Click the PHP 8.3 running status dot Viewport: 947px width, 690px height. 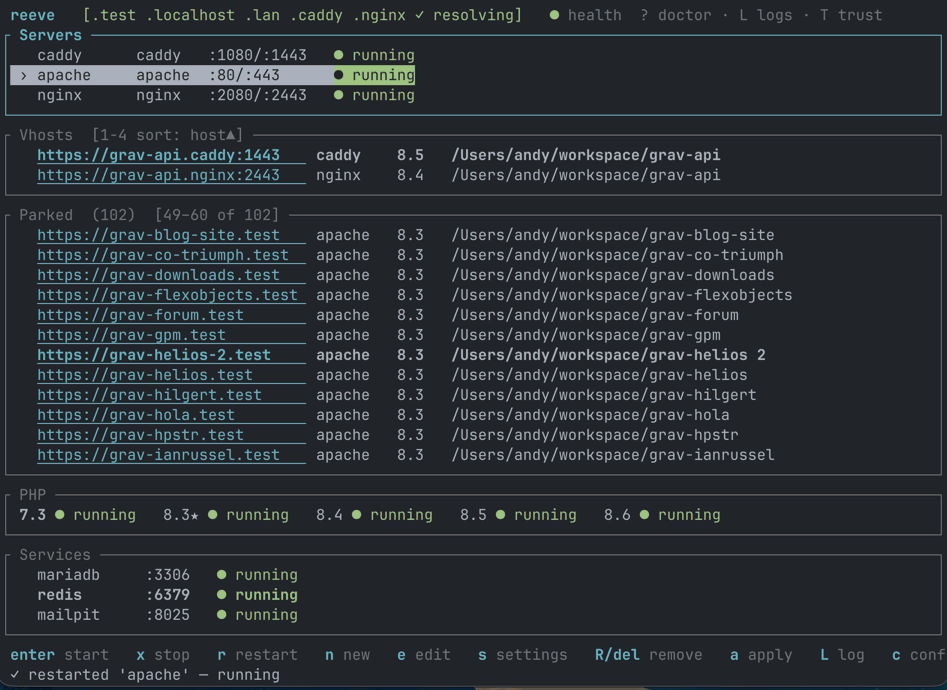[x=213, y=515]
